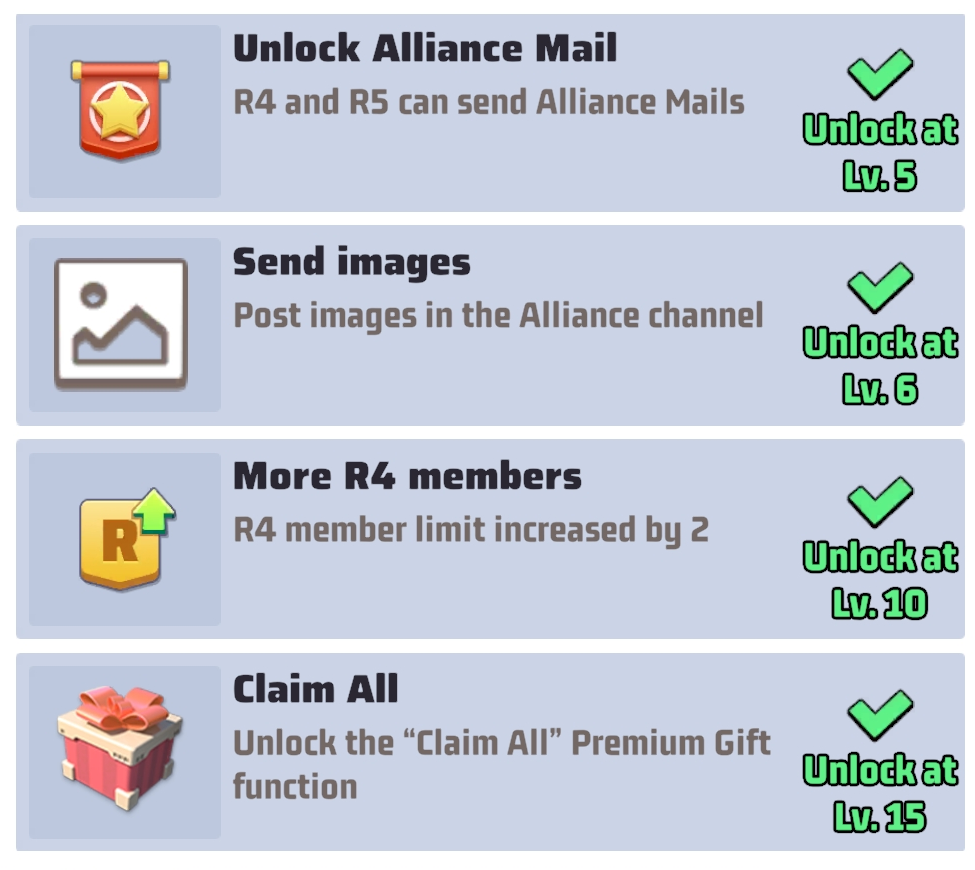Select the Claim All title
This screenshot has width=975, height=870.
(315, 689)
